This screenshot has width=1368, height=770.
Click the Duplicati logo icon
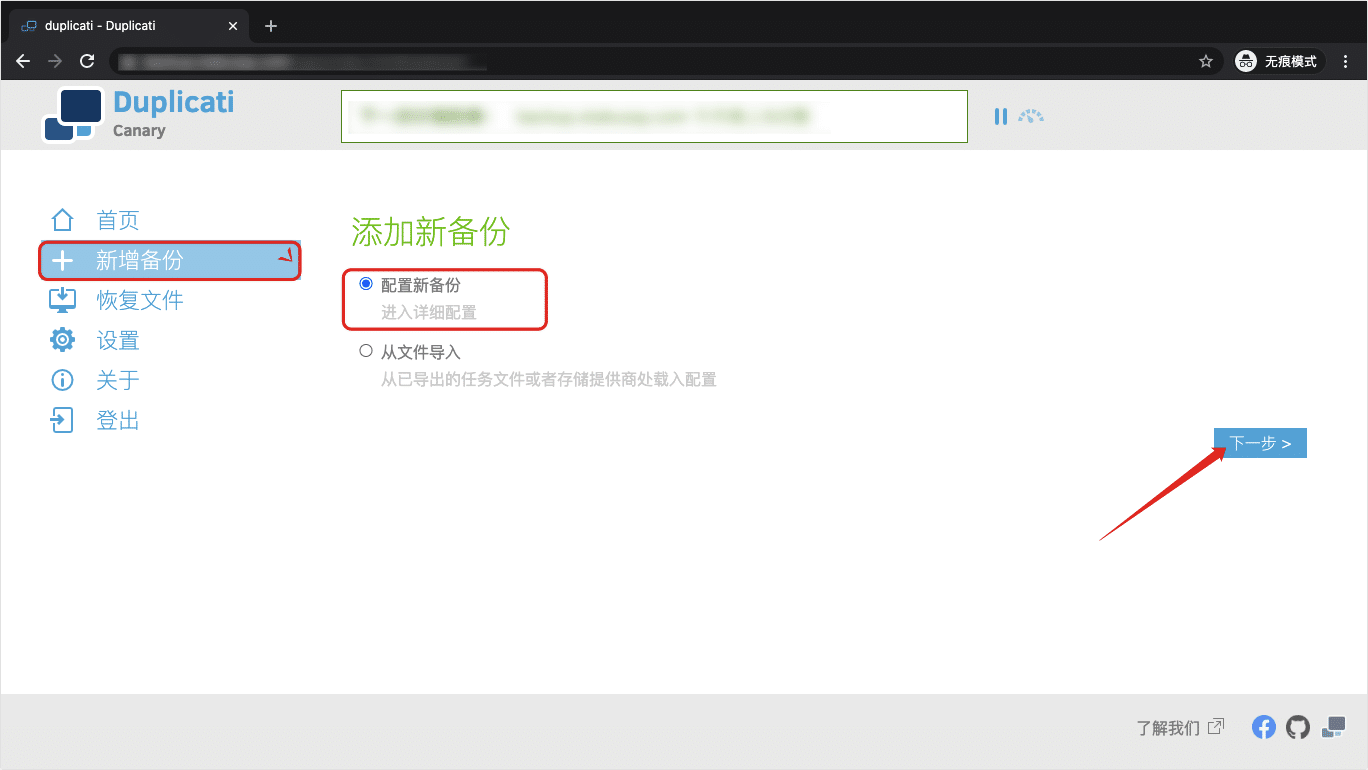click(x=73, y=115)
